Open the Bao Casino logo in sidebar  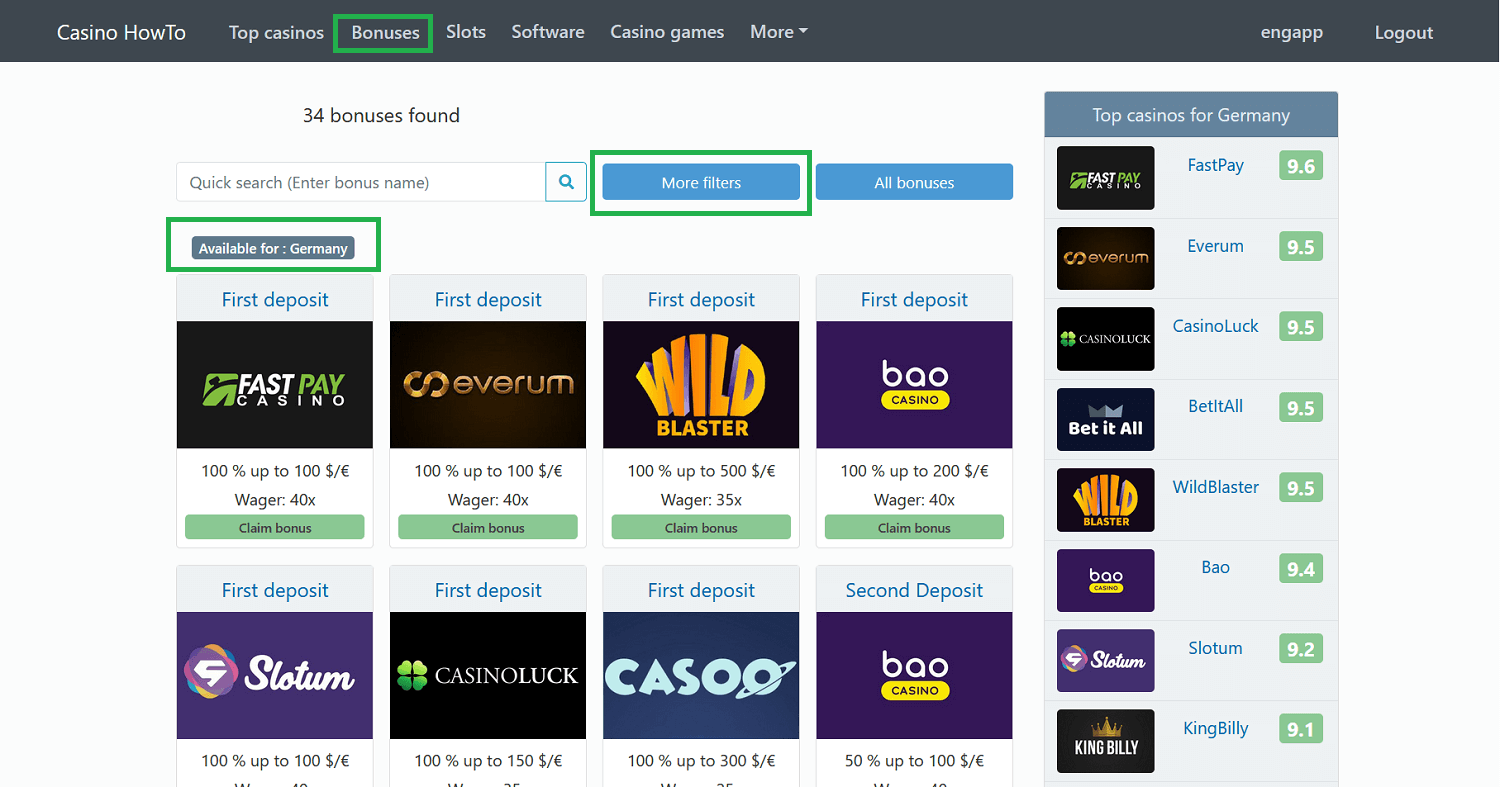point(1105,580)
